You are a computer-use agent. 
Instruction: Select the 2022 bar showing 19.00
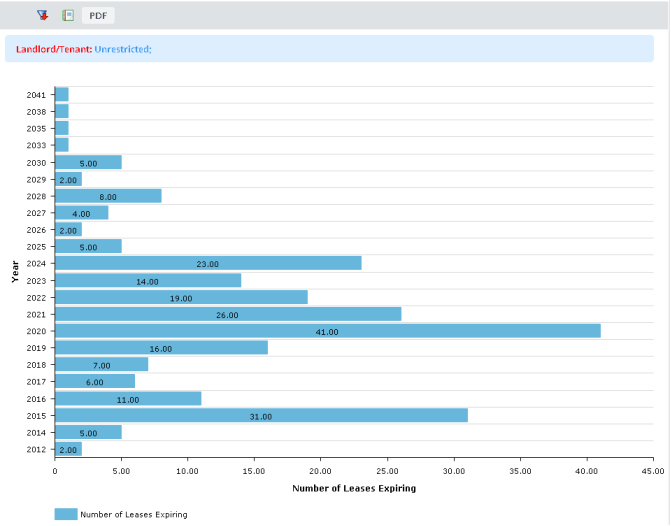[181, 297]
